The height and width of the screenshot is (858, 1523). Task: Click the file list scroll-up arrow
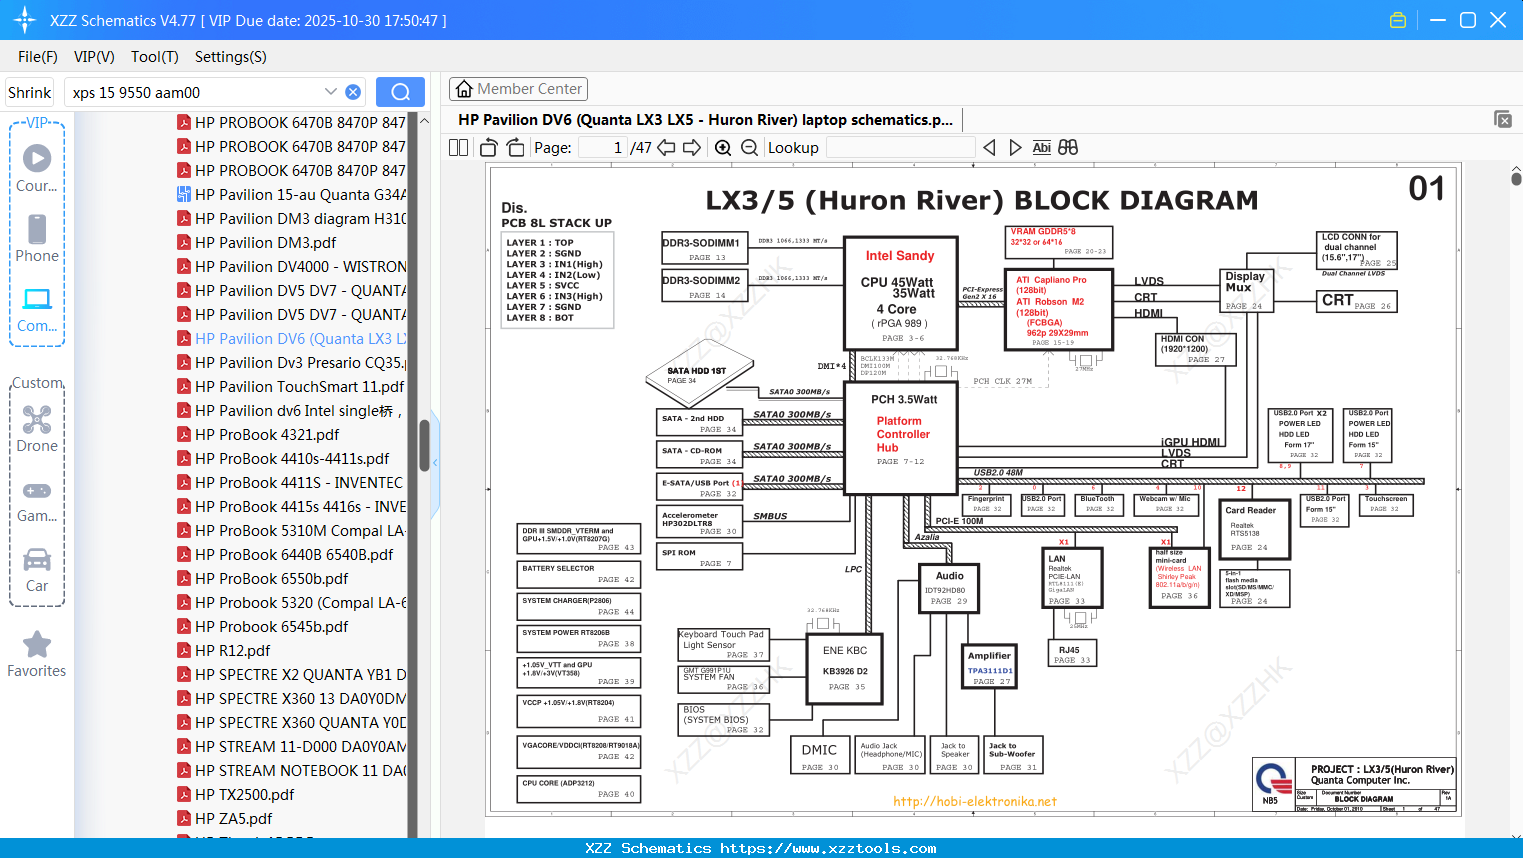424,120
